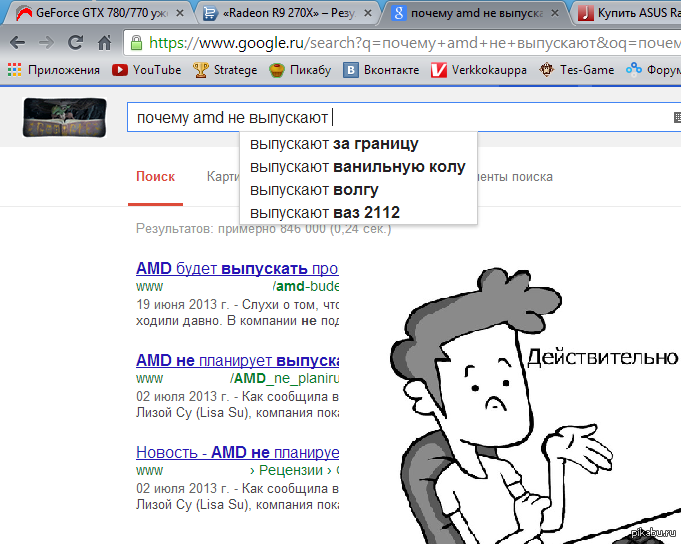This screenshot has height=544, width=681.
Task: Open the Пикабу bookmark
Action: pyautogui.click(x=300, y=70)
